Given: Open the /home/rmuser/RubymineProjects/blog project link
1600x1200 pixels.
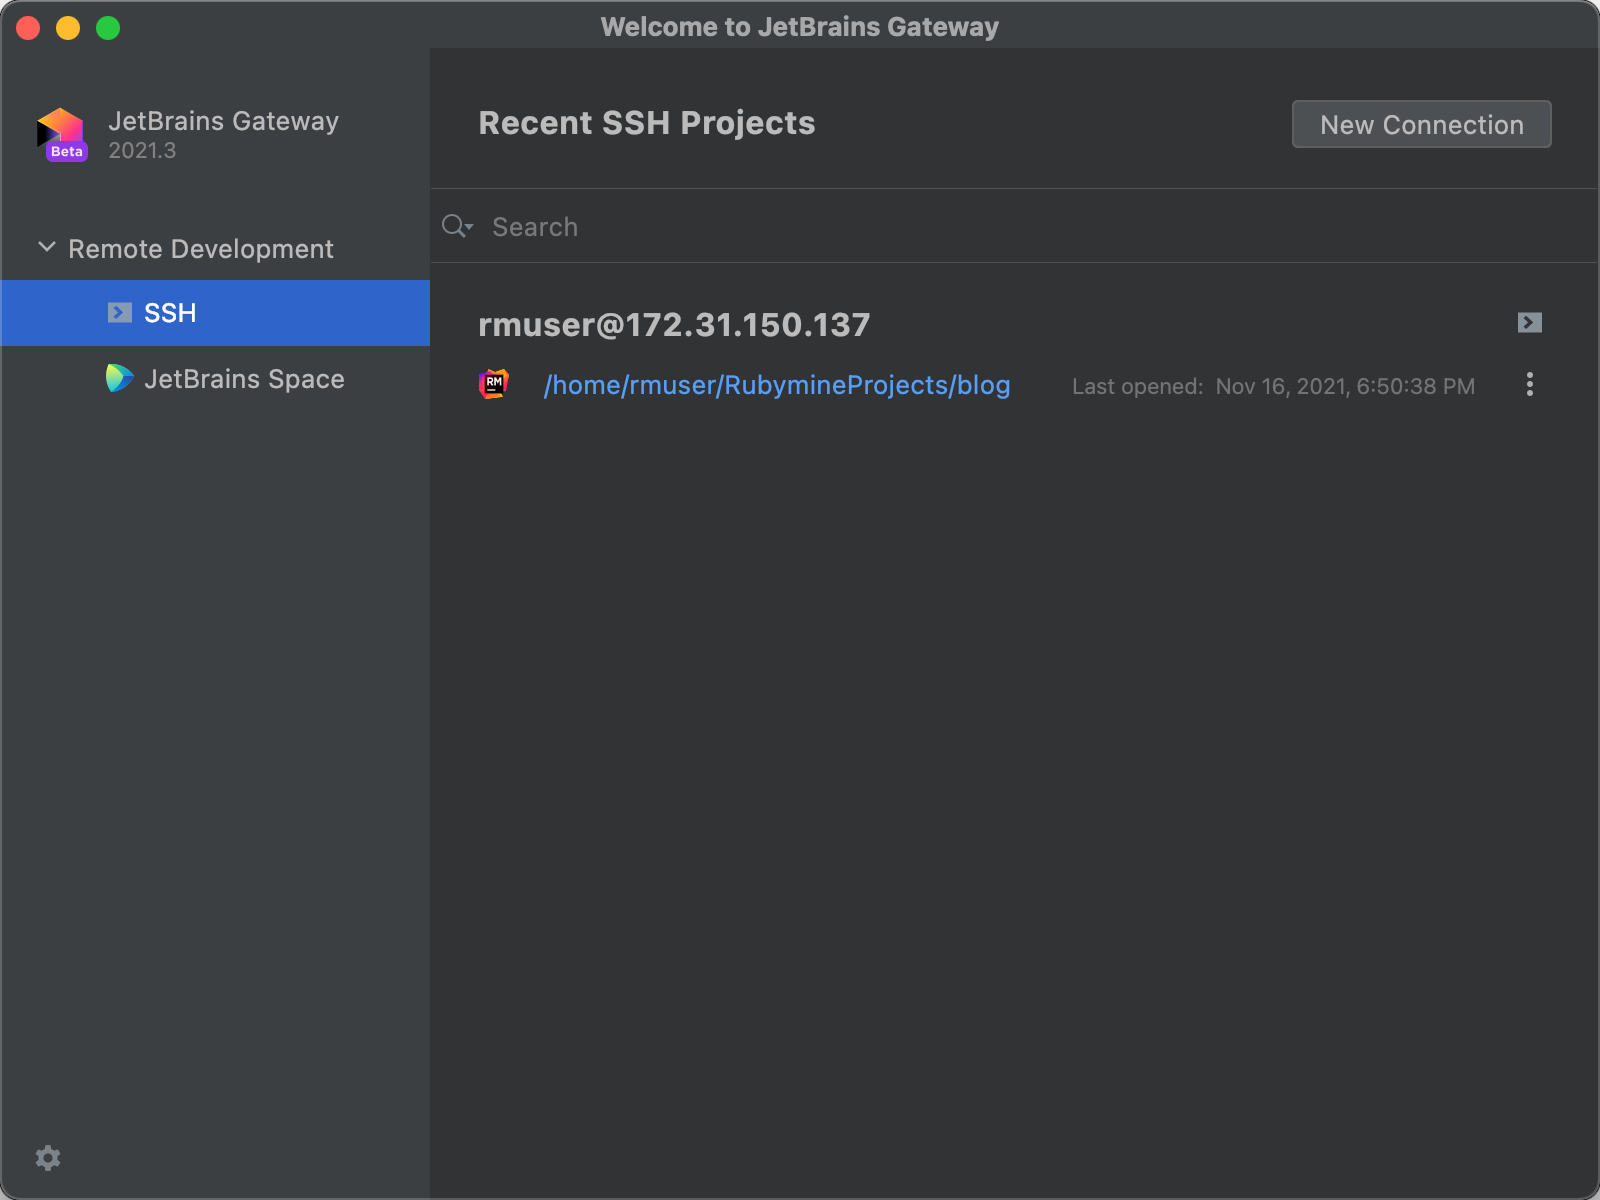Looking at the screenshot, I should (776, 385).
